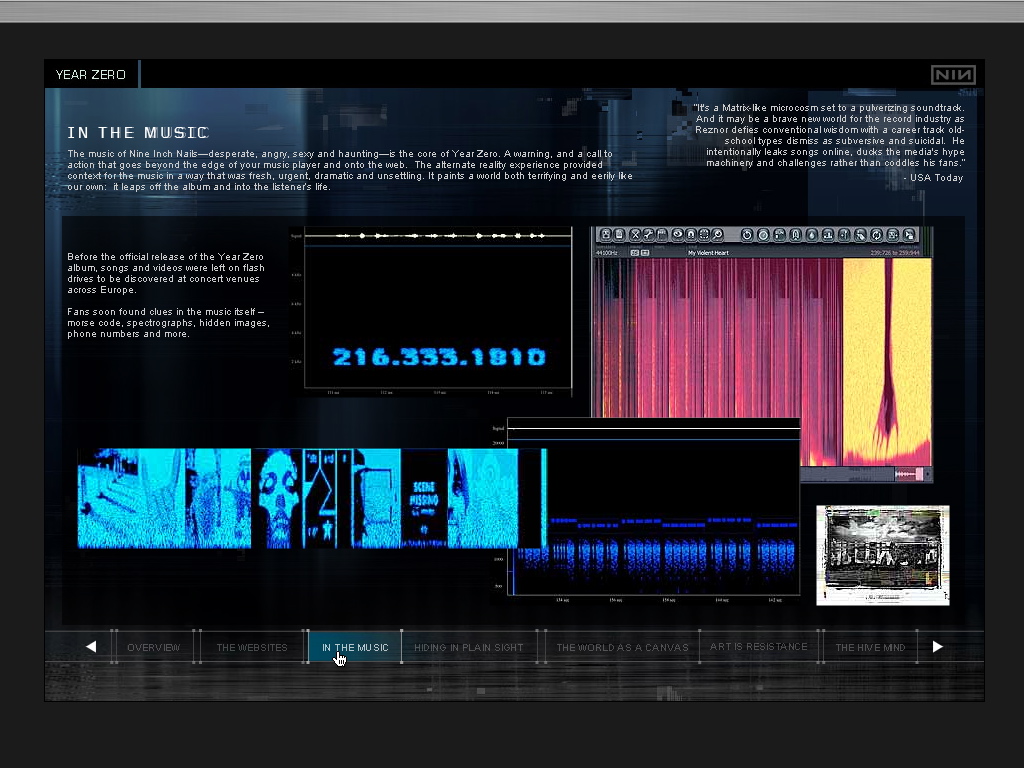Go to The World As A Canvas tab
The image size is (1024, 768).
coord(622,647)
